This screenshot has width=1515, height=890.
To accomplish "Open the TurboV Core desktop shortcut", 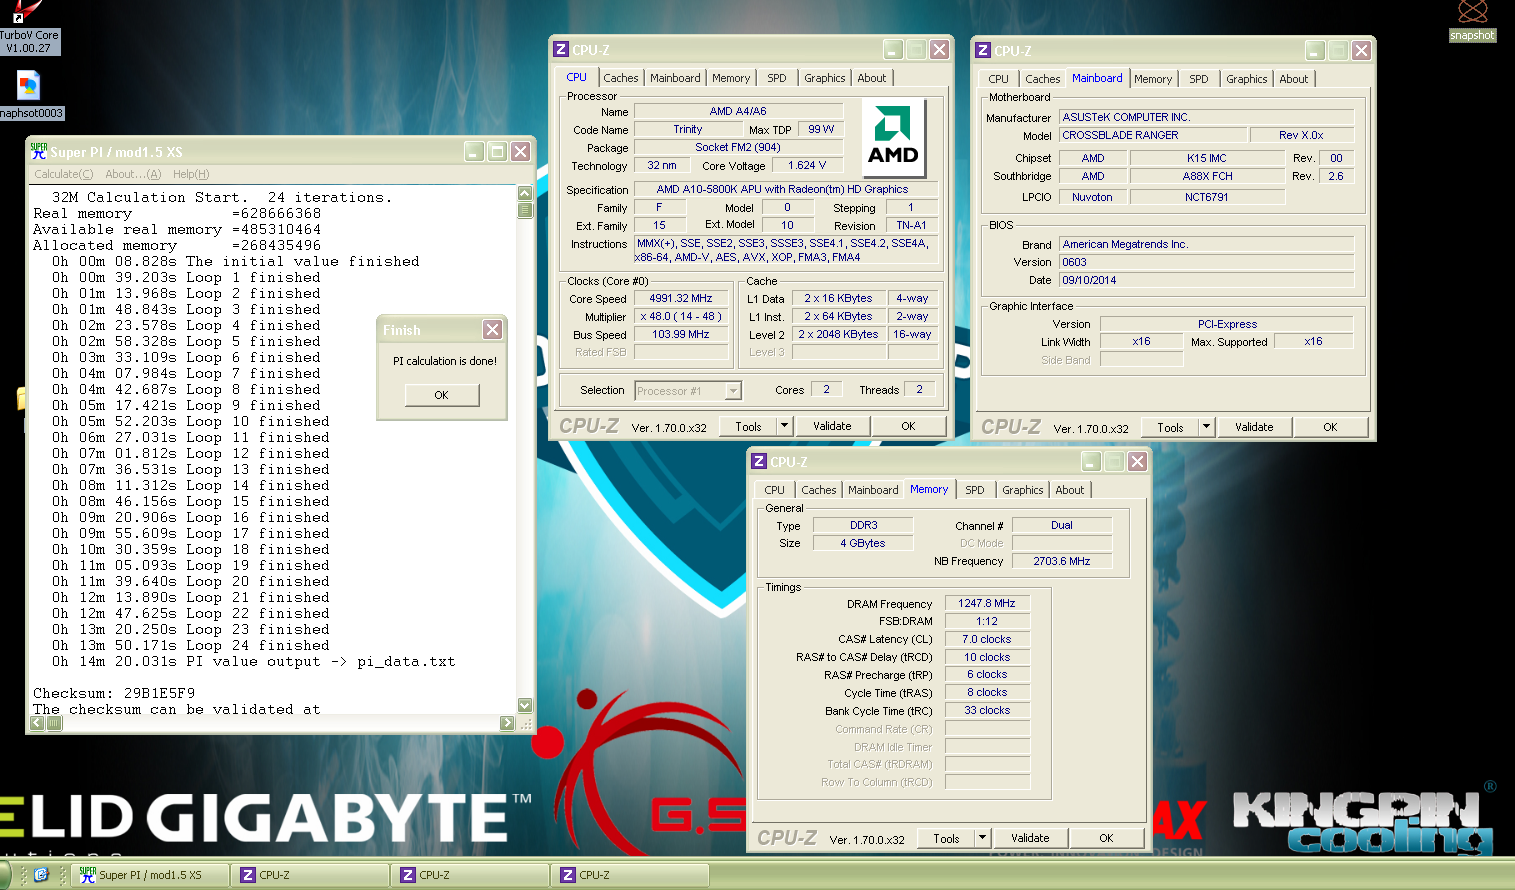I will coord(28,26).
